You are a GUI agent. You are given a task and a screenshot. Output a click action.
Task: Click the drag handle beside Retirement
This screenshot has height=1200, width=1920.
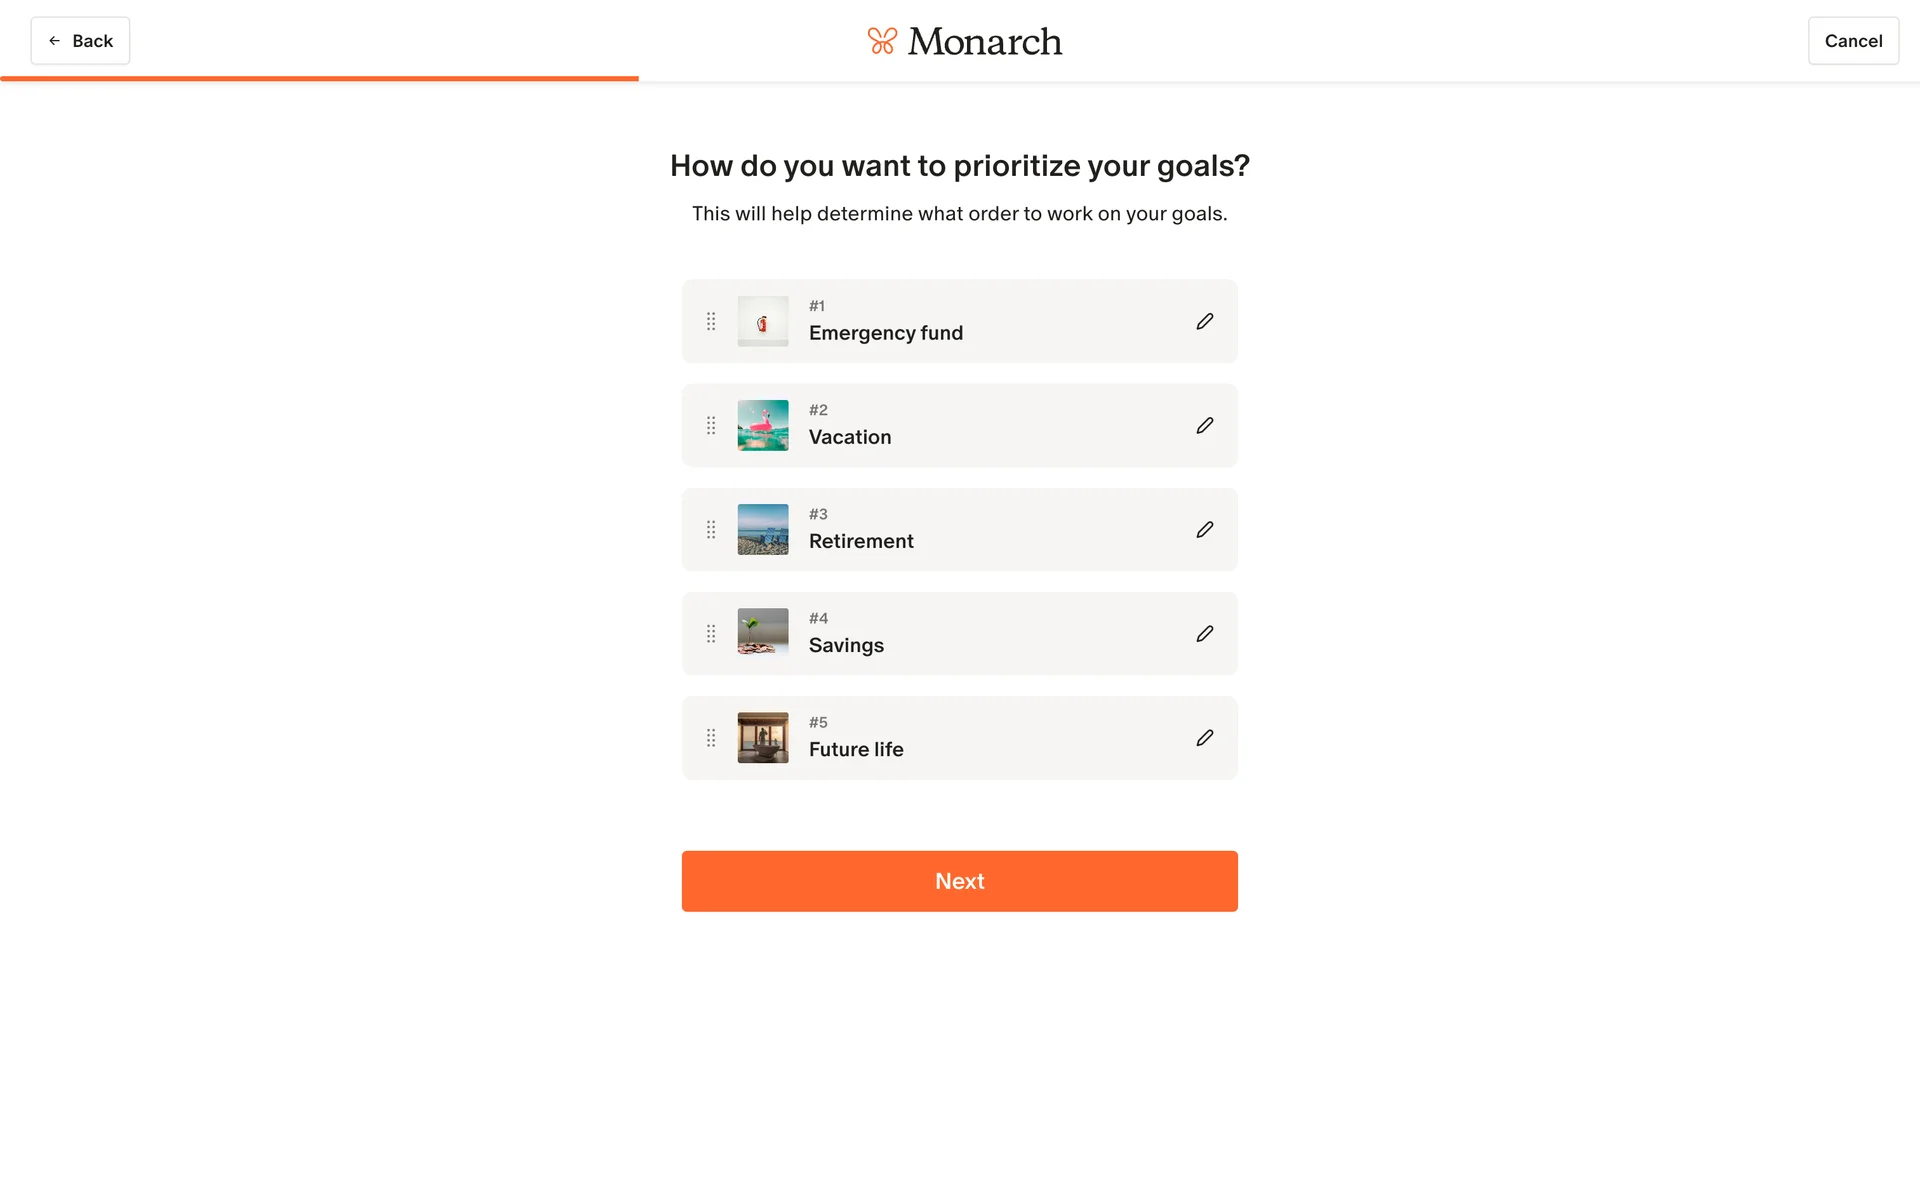click(711, 529)
